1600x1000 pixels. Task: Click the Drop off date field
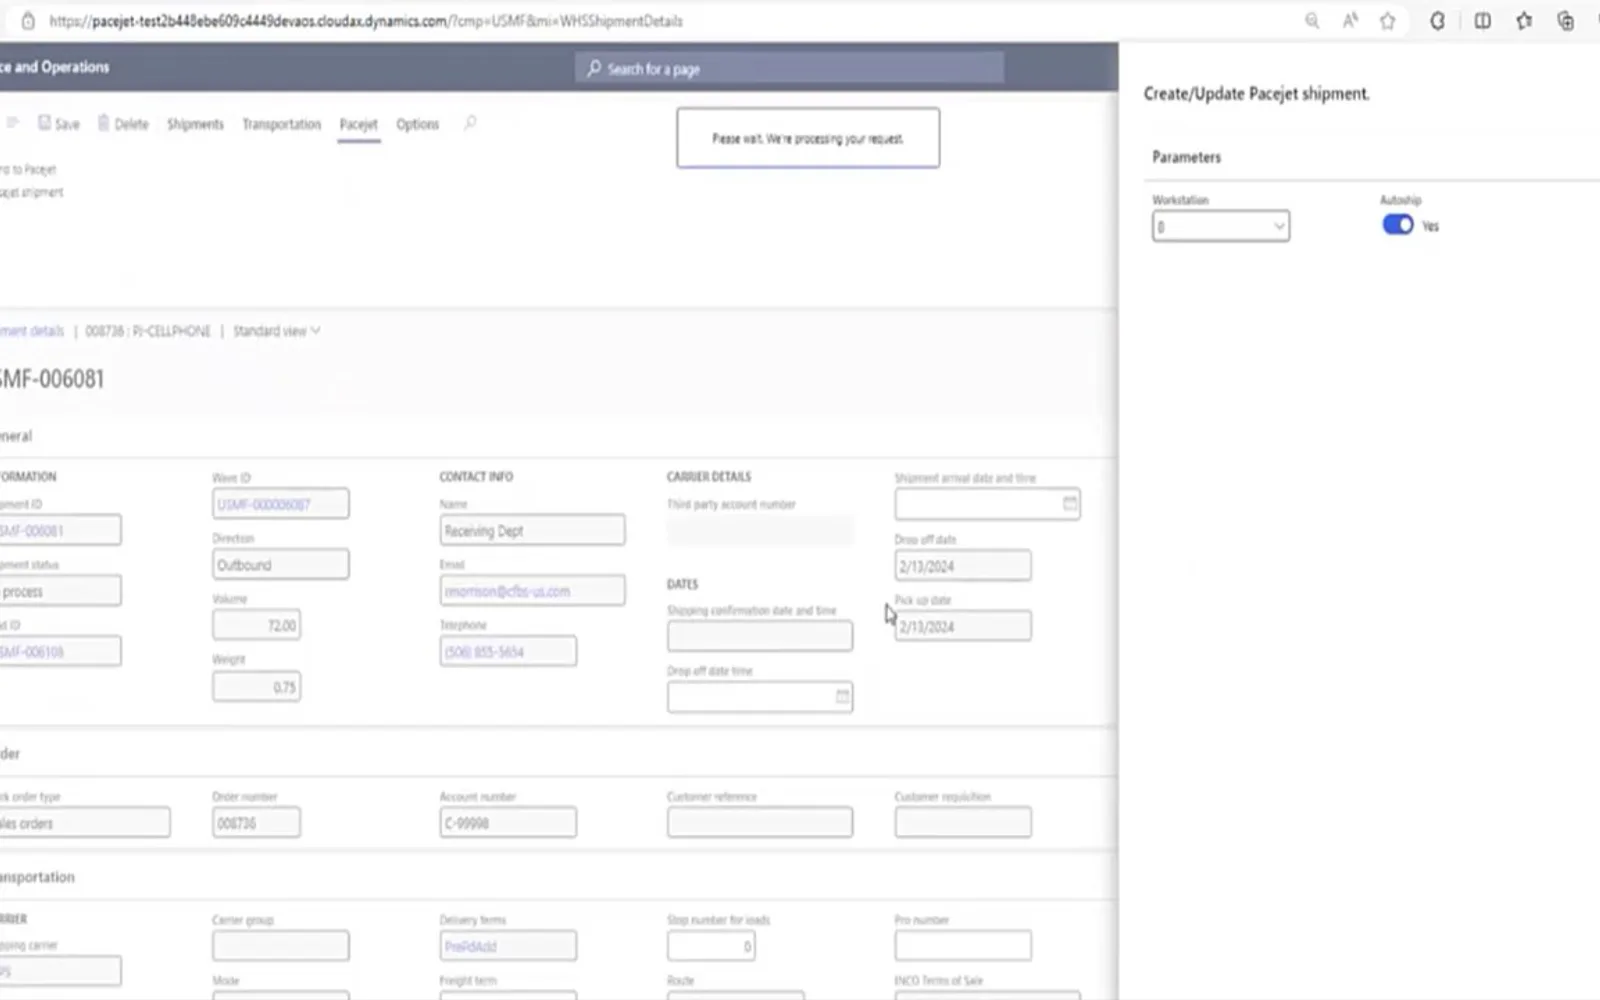(963, 566)
